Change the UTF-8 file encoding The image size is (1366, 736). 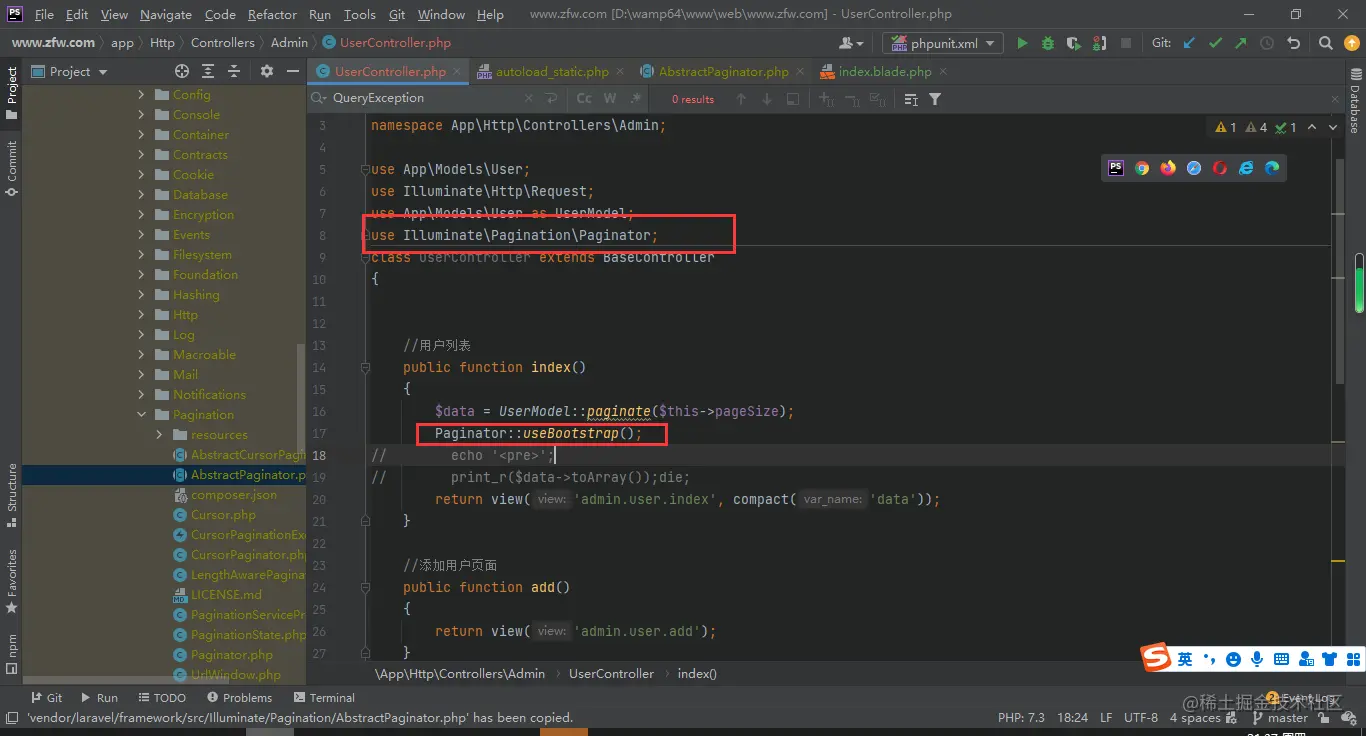coord(1140,717)
